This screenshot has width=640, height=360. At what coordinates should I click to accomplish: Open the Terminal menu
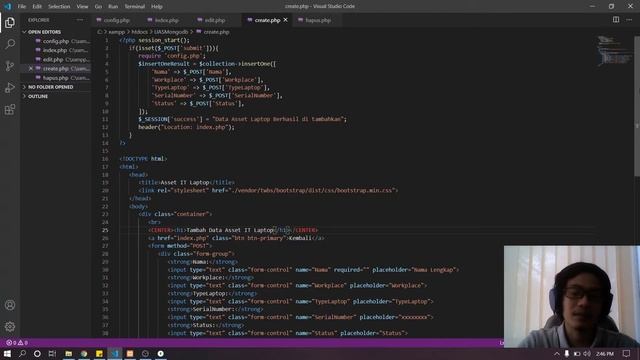(135, 7)
